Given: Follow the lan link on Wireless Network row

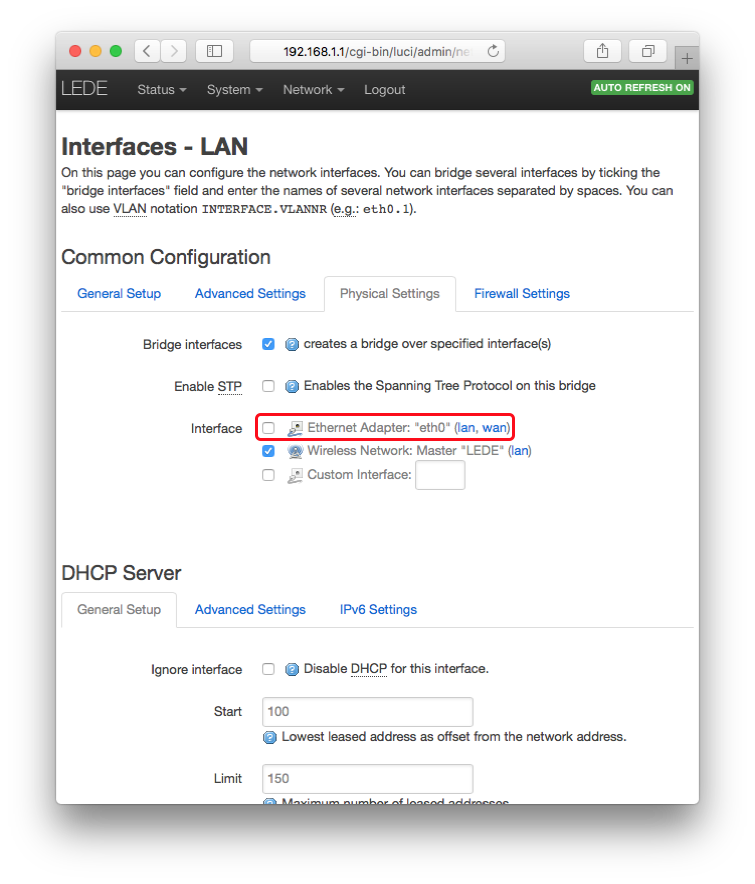Looking at the screenshot, I should point(519,451).
